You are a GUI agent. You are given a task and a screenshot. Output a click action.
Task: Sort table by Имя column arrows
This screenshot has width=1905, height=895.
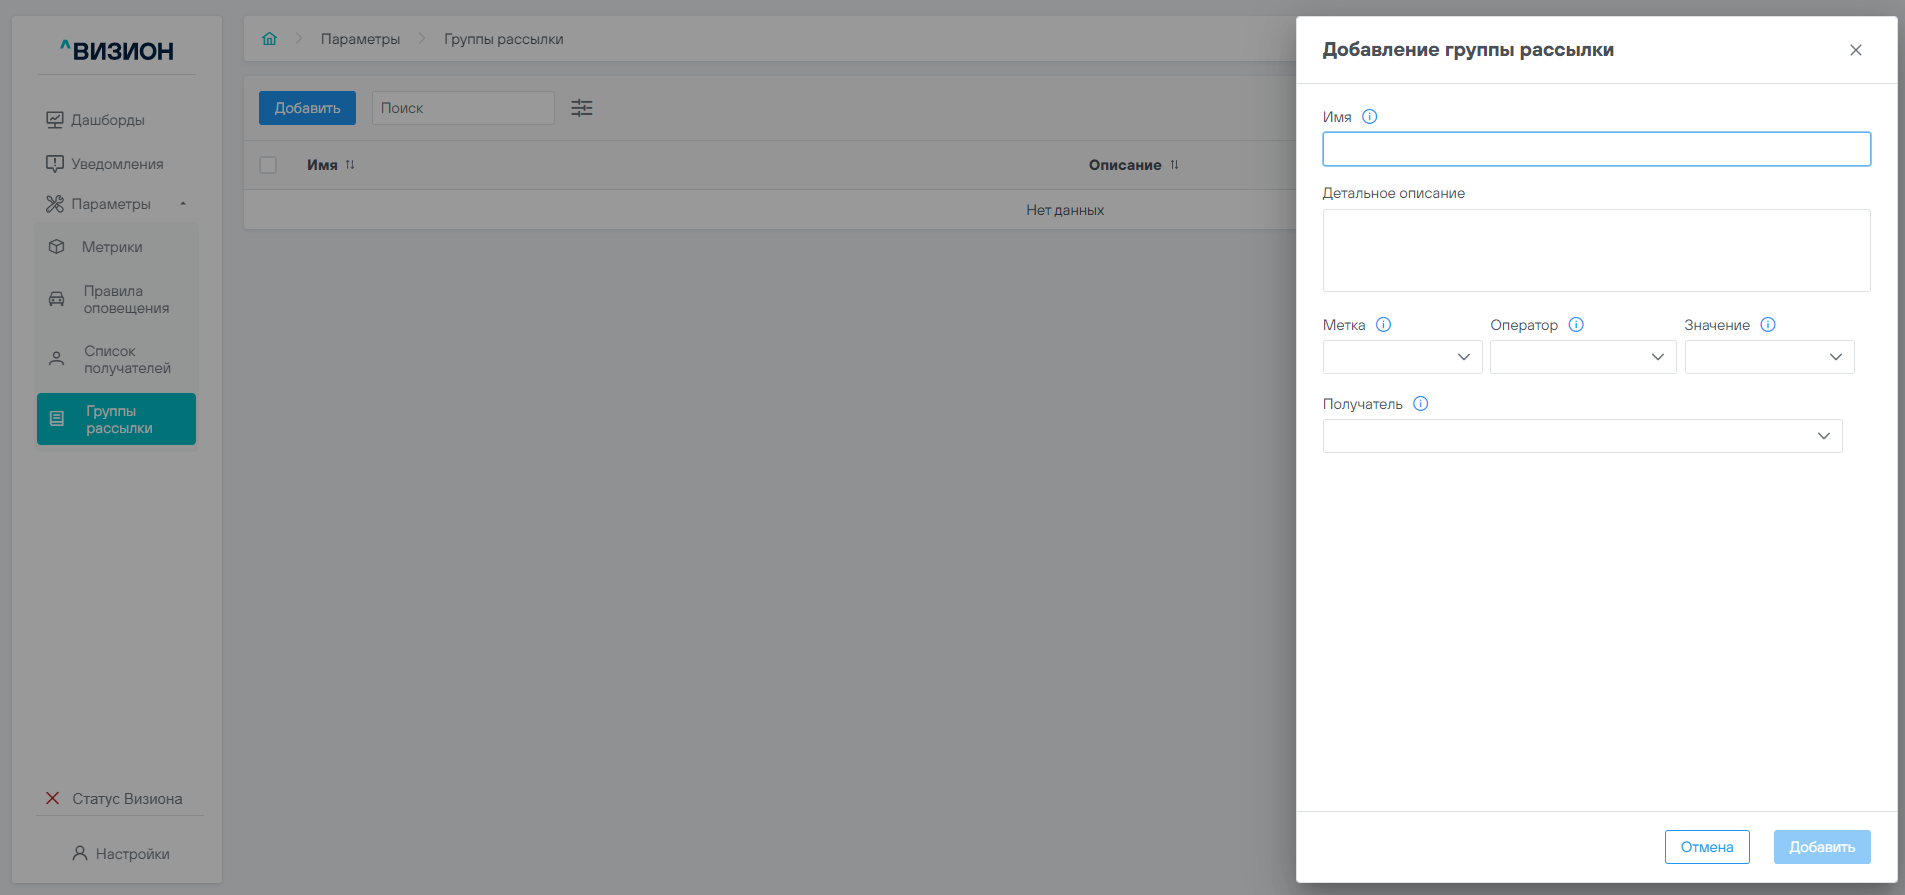tap(350, 165)
